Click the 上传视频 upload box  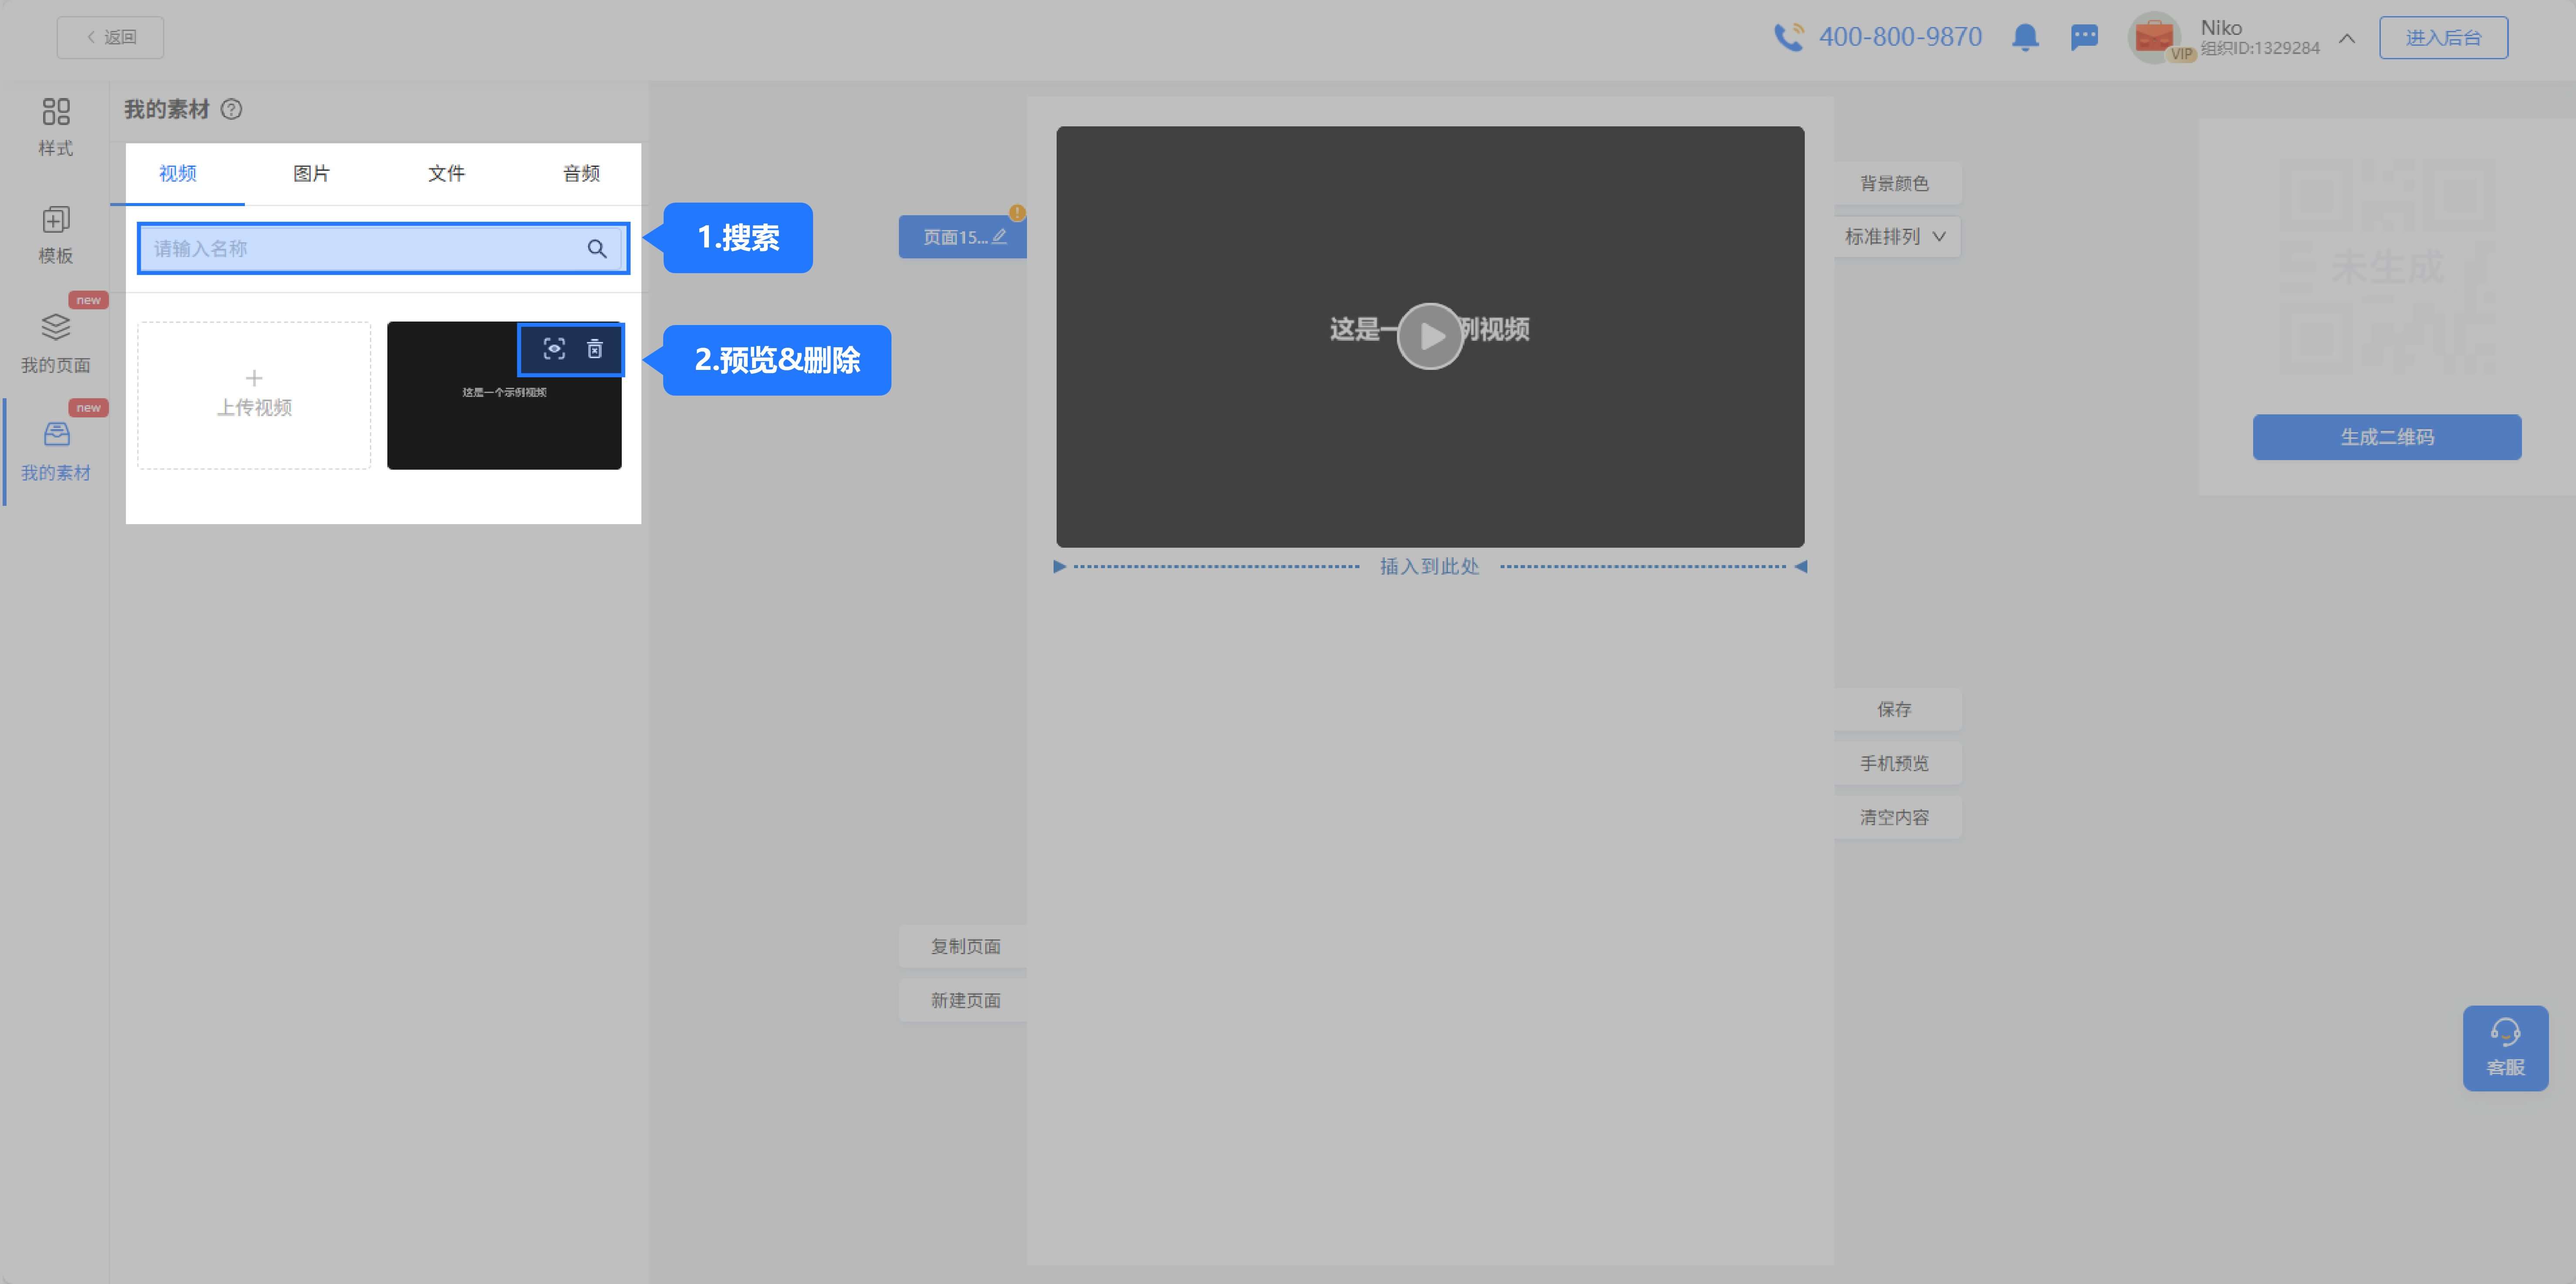tap(254, 395)
